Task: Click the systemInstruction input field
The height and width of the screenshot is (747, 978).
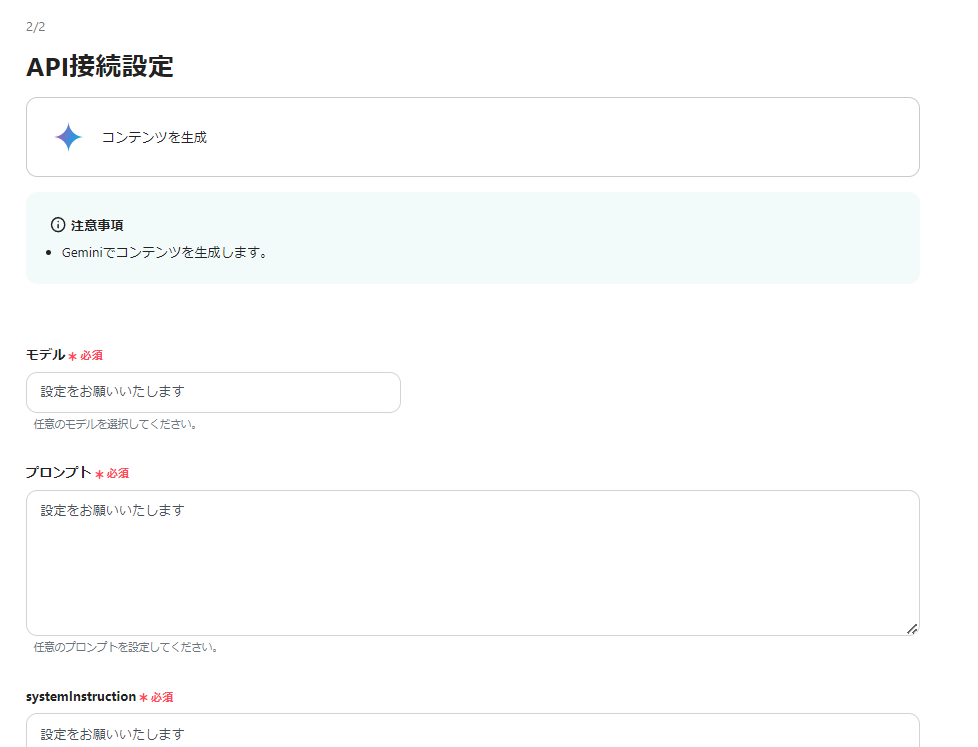Action: [471, 733]
